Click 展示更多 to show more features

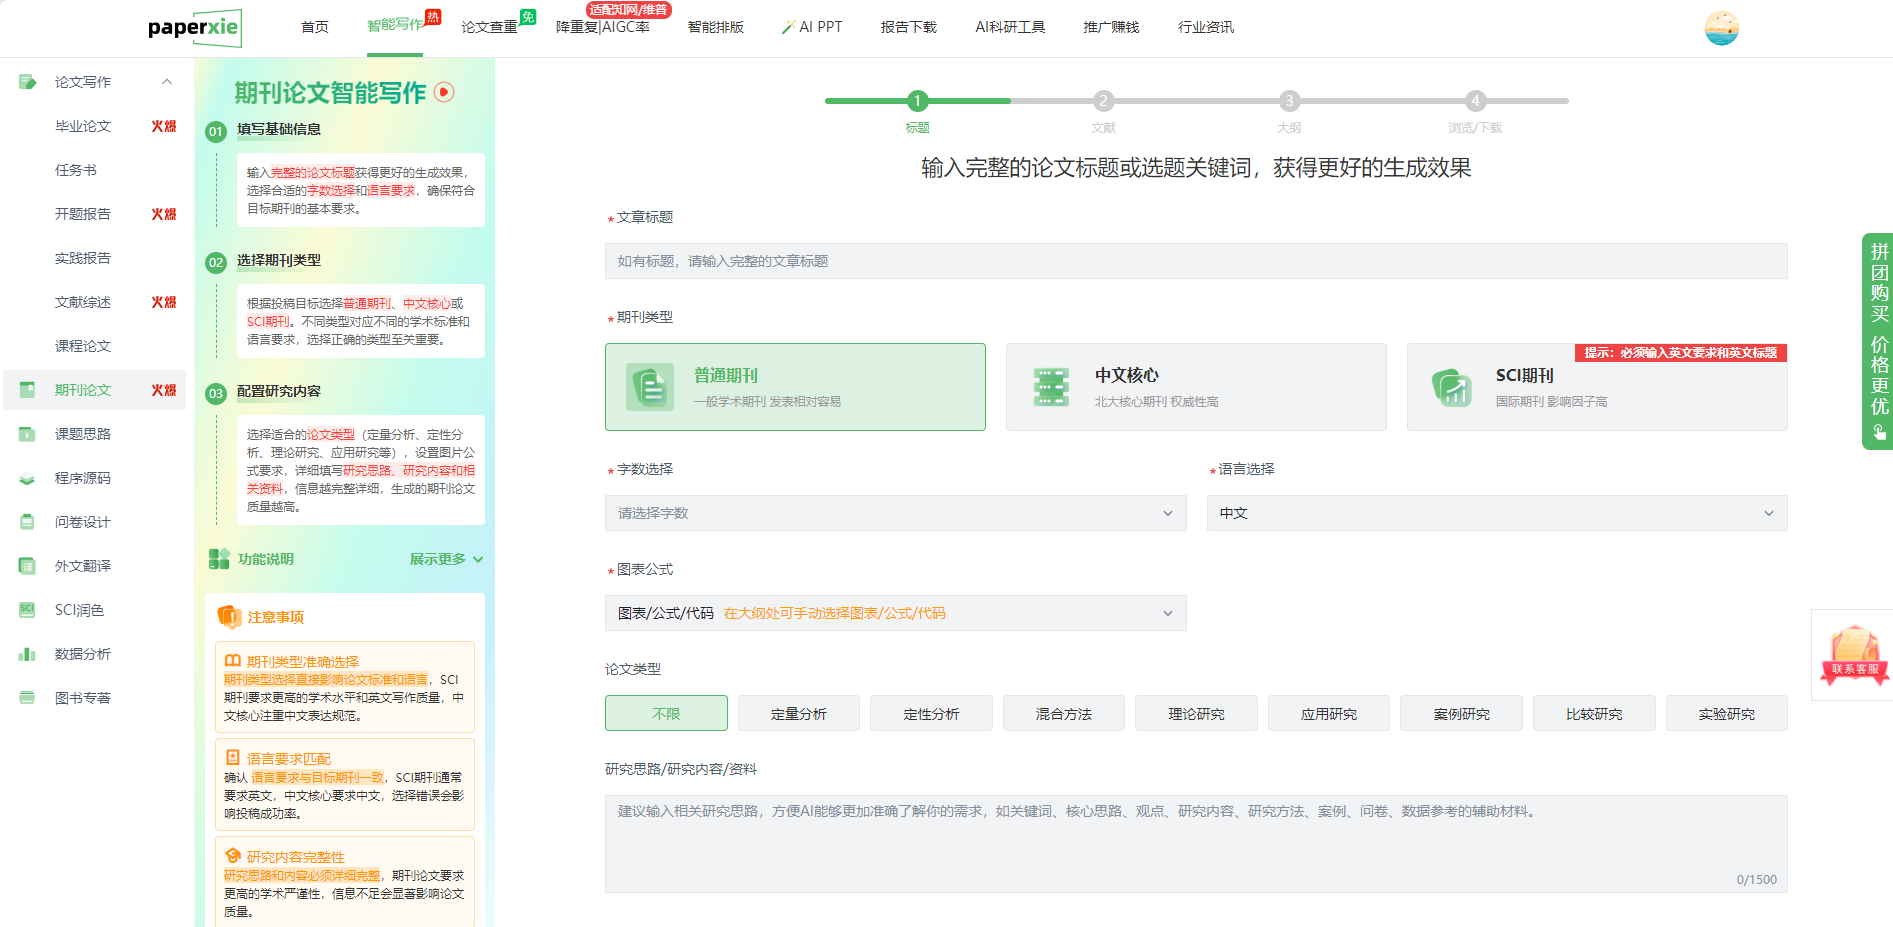pos(445,559)
